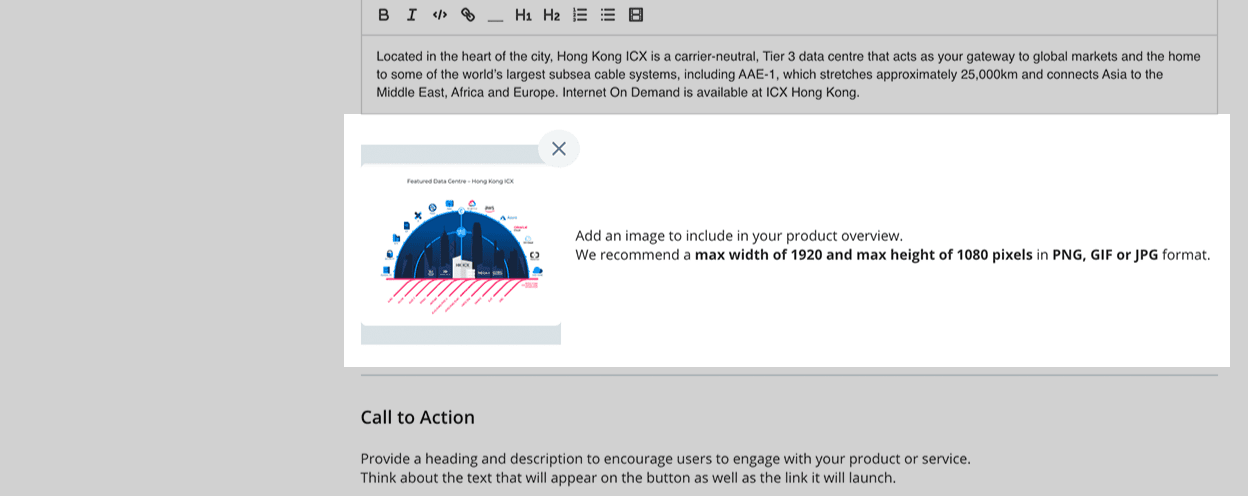The height and width of the screenshot is (496, 1248).
Task: Click the 'Featured Data Centre' title inside the thumbnail
Action: tap(460, 181)
